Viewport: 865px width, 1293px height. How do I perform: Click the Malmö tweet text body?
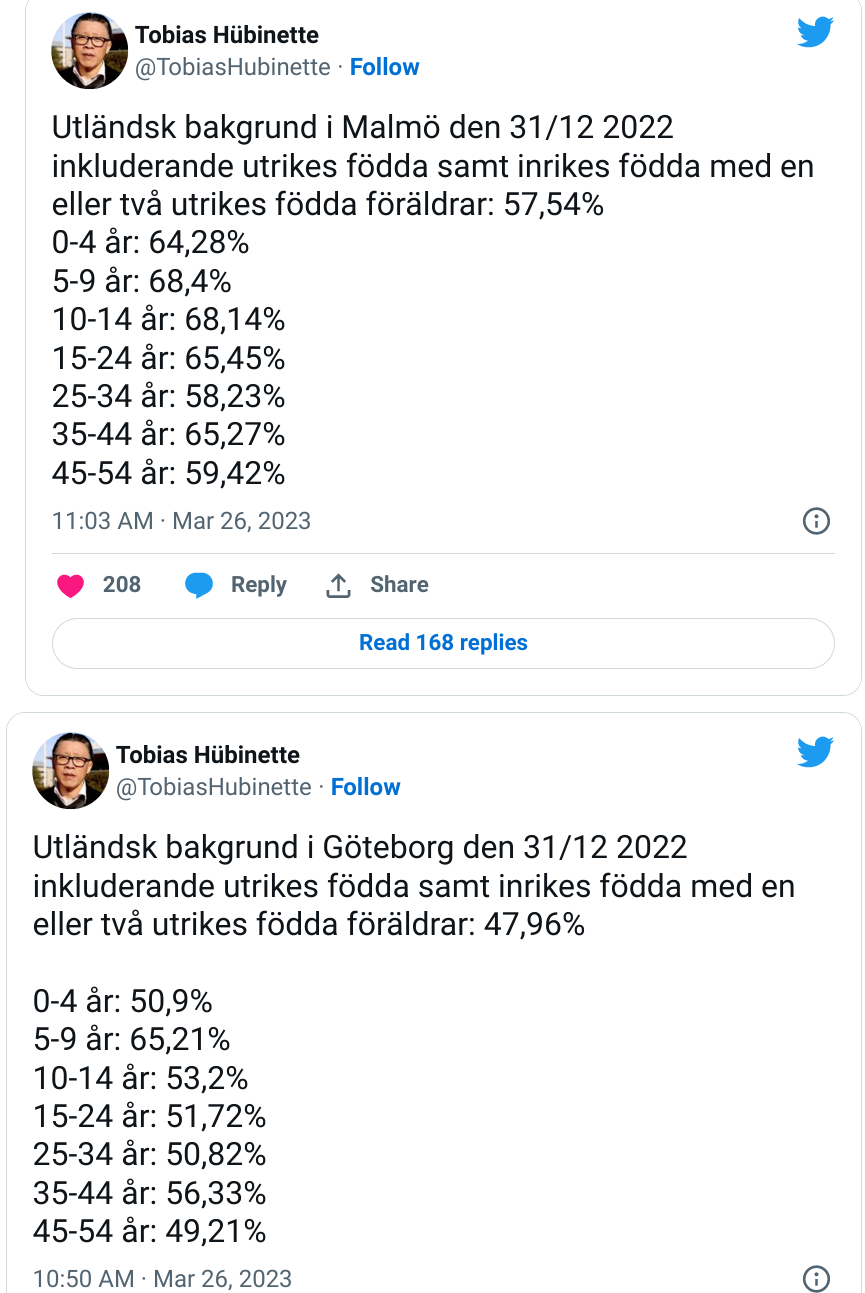400,300
